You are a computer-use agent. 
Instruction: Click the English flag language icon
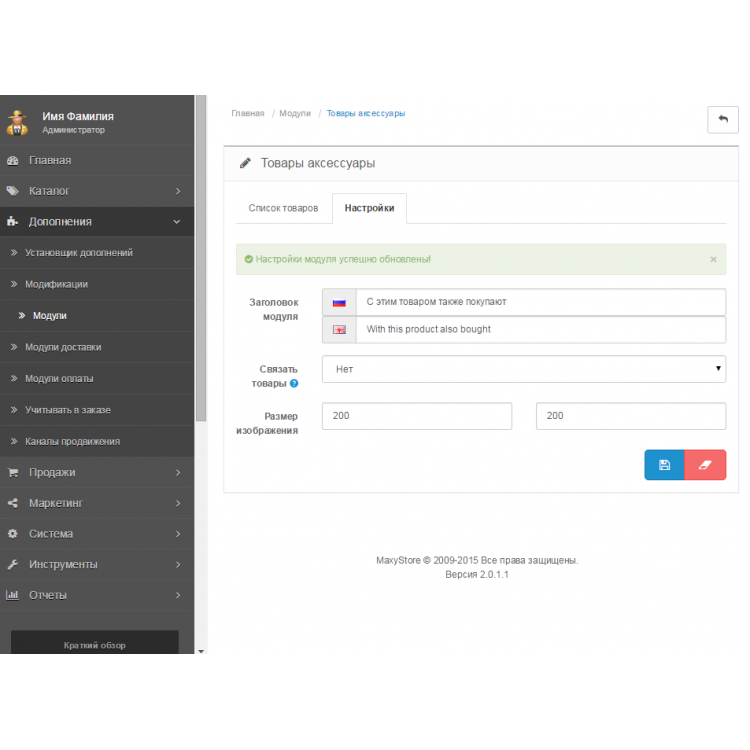(x=339, y=330)
